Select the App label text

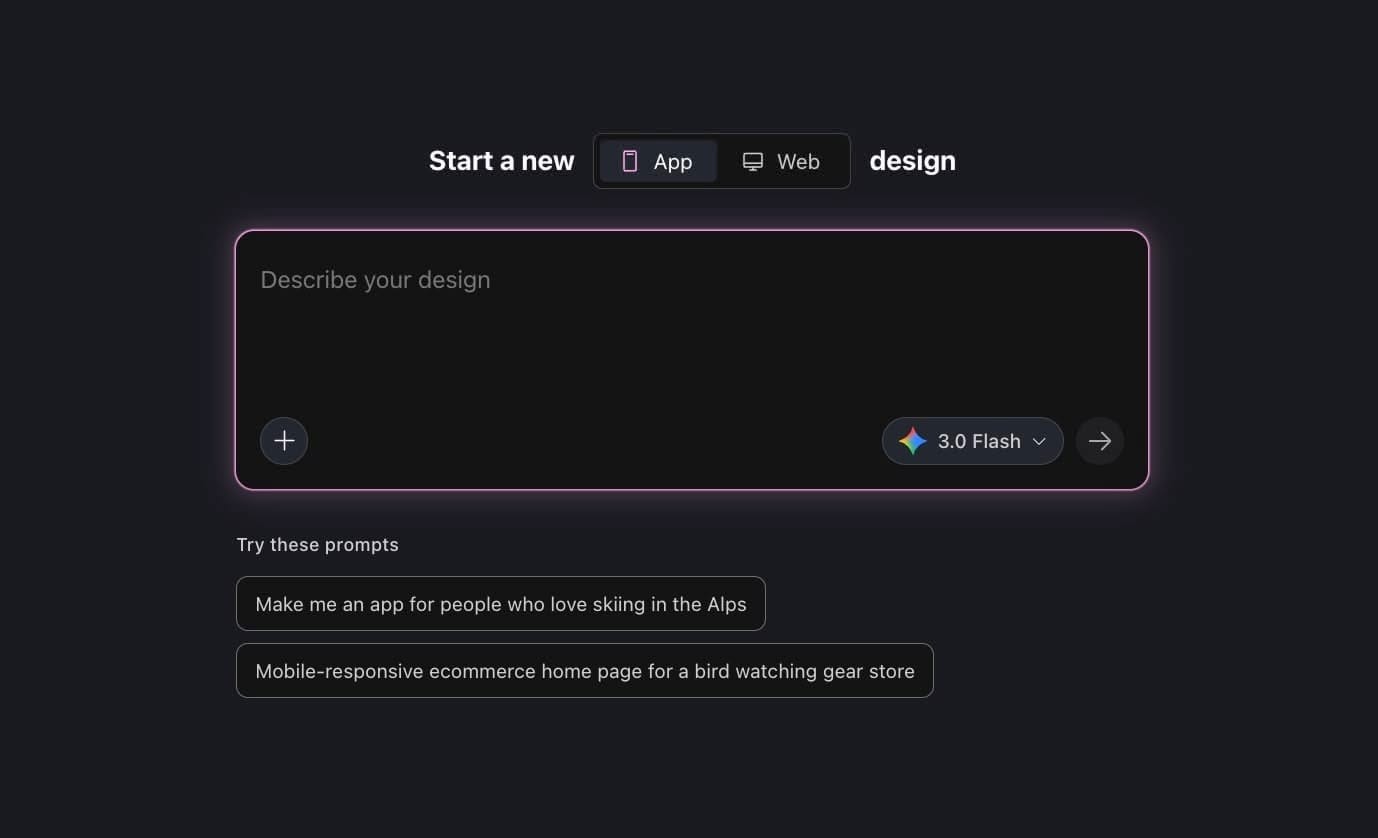(x=673, y=161)
